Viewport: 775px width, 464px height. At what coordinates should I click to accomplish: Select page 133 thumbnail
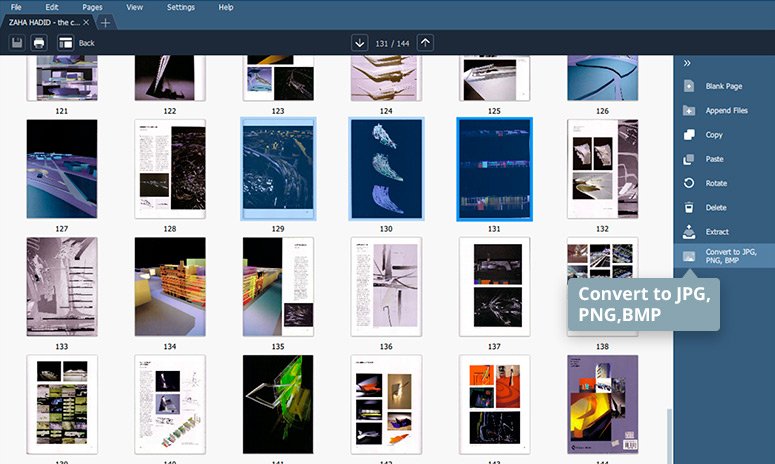(62, 287)
